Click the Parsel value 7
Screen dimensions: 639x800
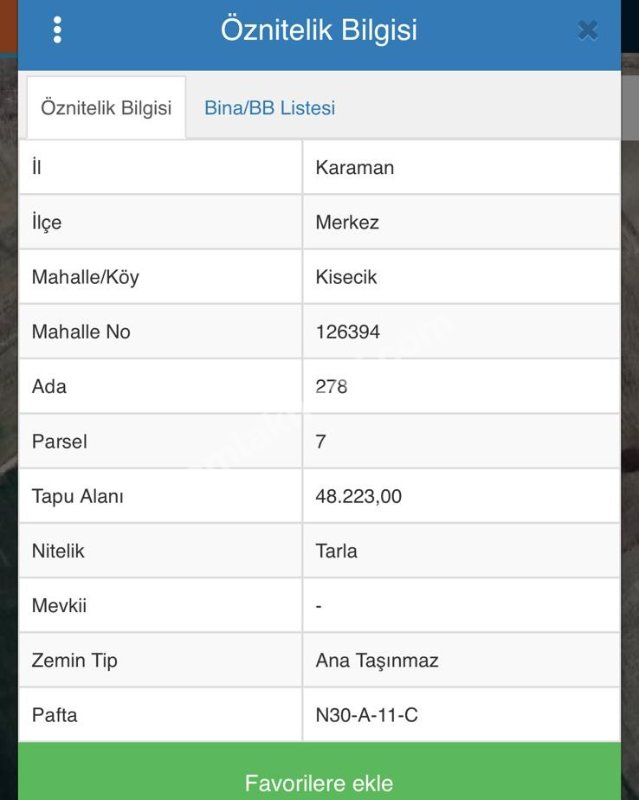[321, 441]
